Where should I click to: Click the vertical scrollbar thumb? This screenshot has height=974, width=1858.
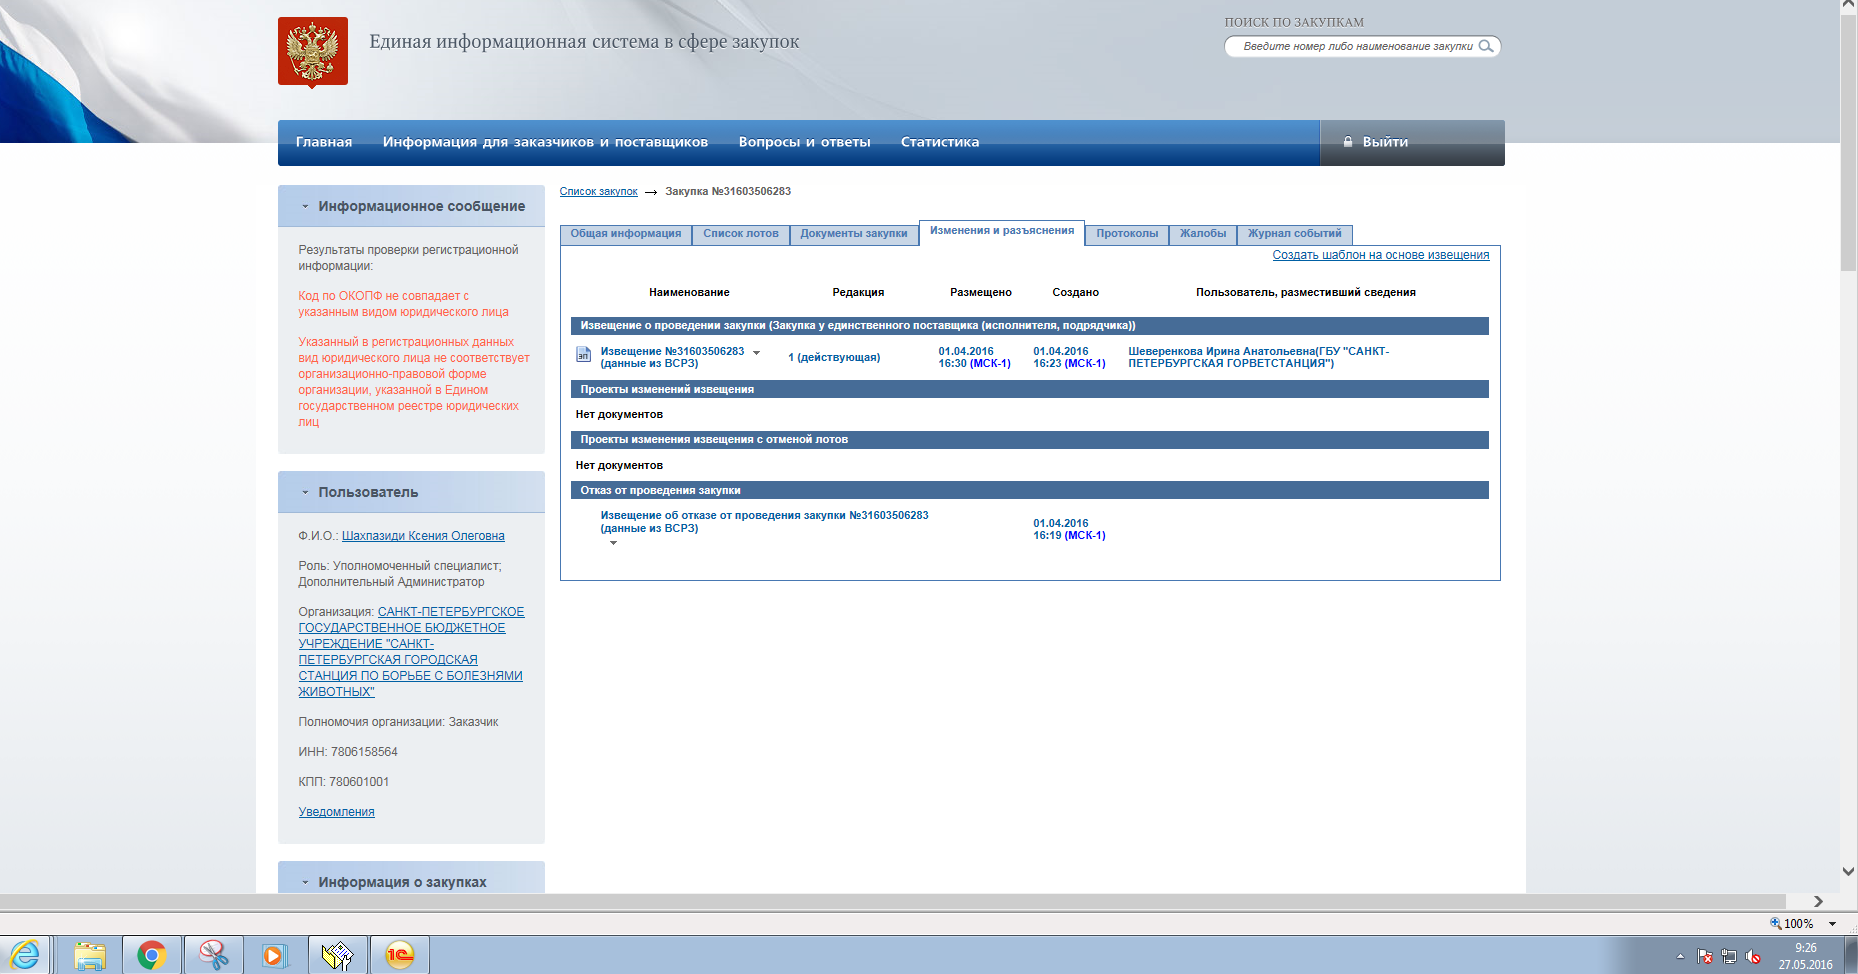tap(1849, 141)
